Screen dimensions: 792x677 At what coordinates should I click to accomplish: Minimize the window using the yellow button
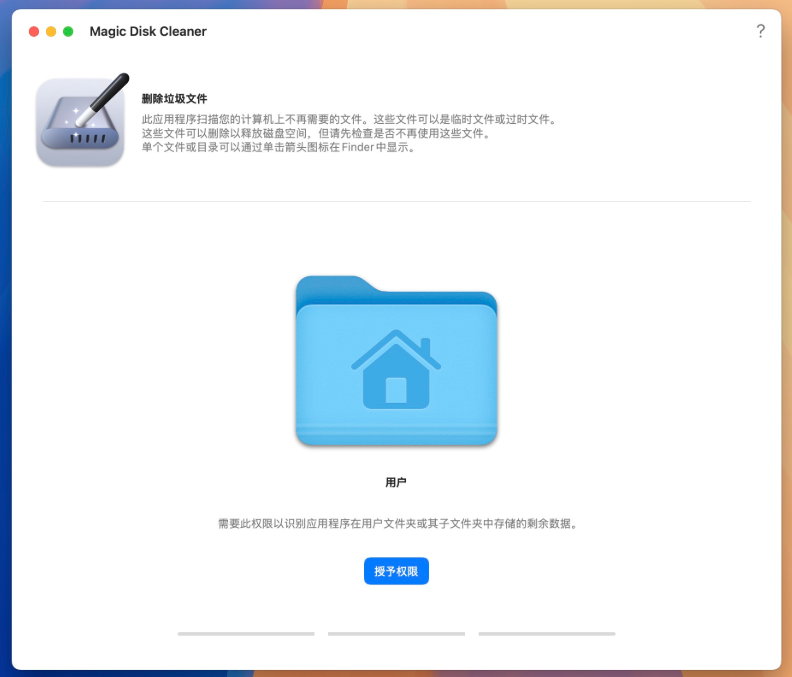pyautogui.click(x=51, y=32)
